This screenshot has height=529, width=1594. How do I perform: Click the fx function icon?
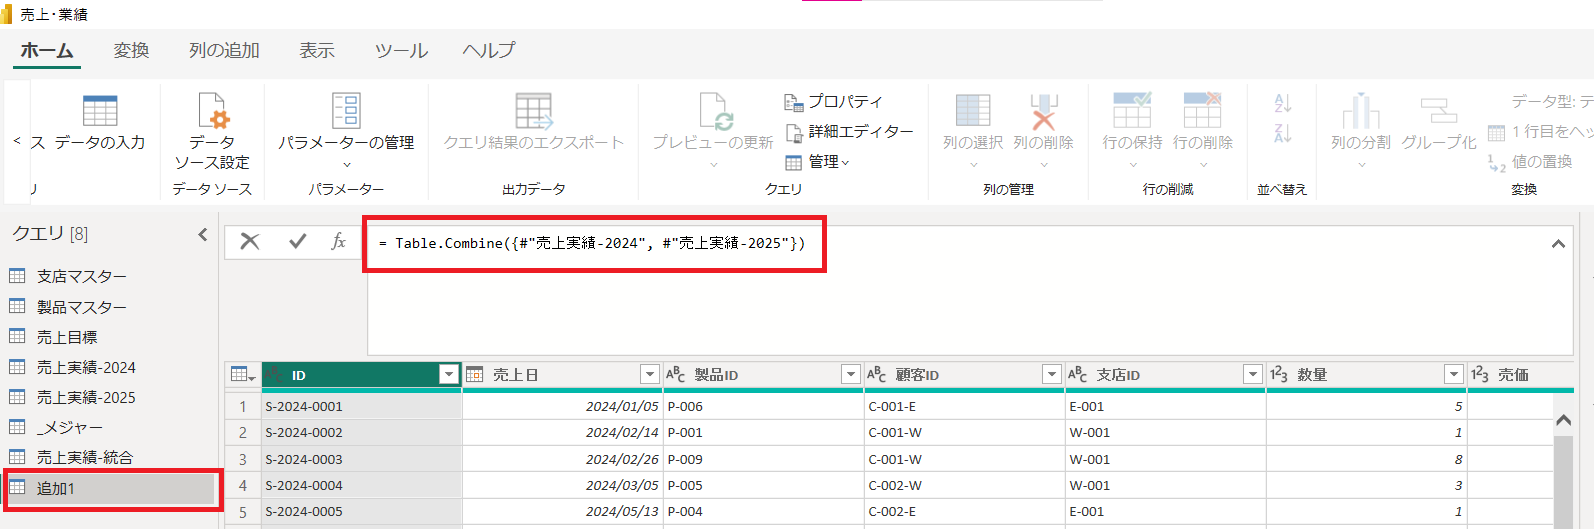[338, 241]
